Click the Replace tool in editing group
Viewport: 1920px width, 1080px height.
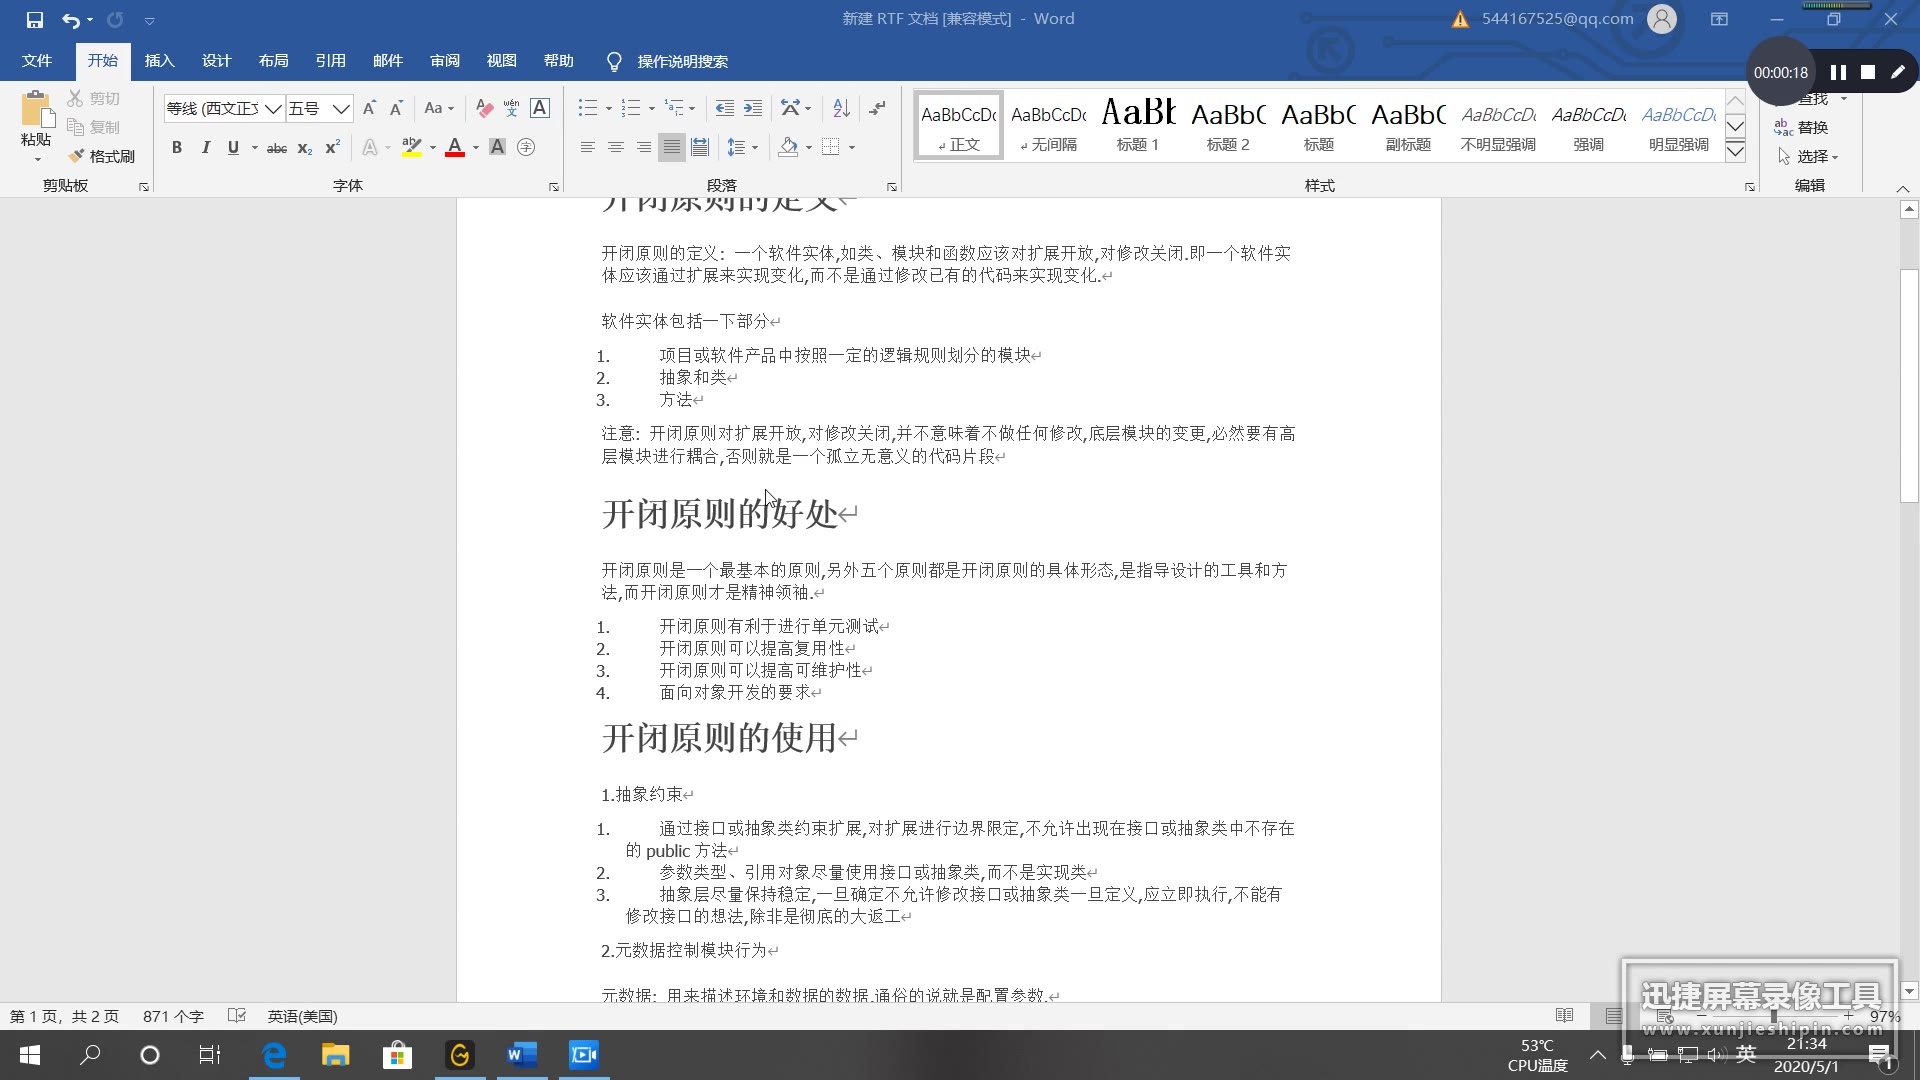[x=1802, y=127]
